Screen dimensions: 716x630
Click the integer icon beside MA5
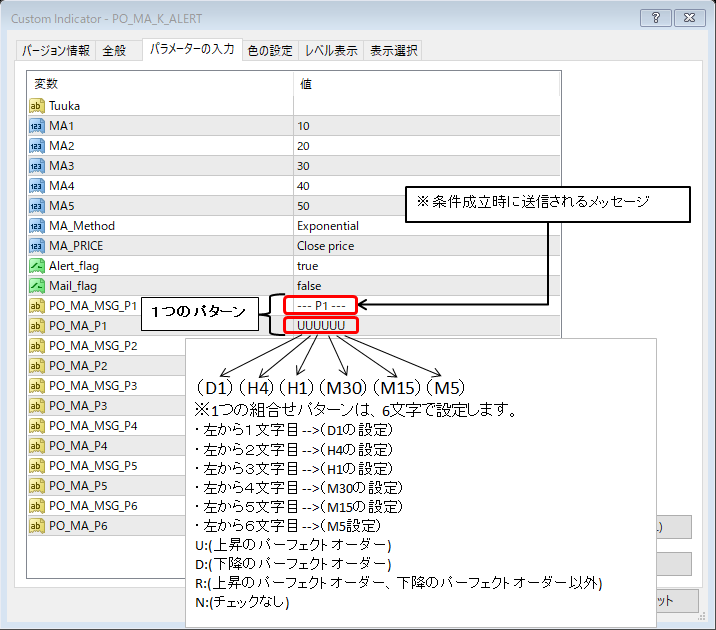pos(37,206)
